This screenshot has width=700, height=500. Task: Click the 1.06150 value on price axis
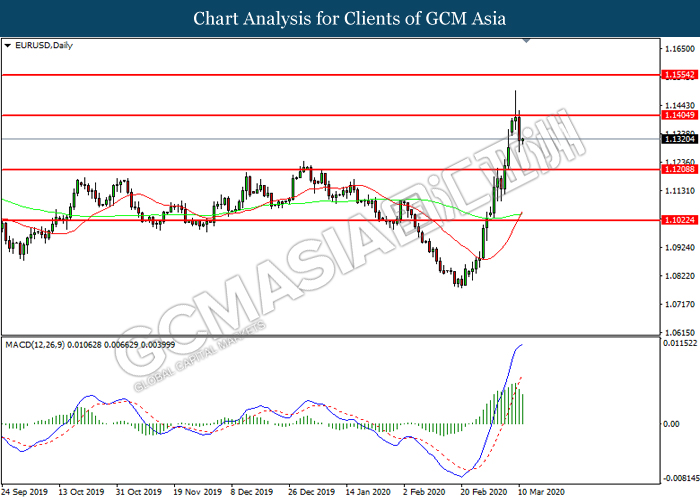679,333
